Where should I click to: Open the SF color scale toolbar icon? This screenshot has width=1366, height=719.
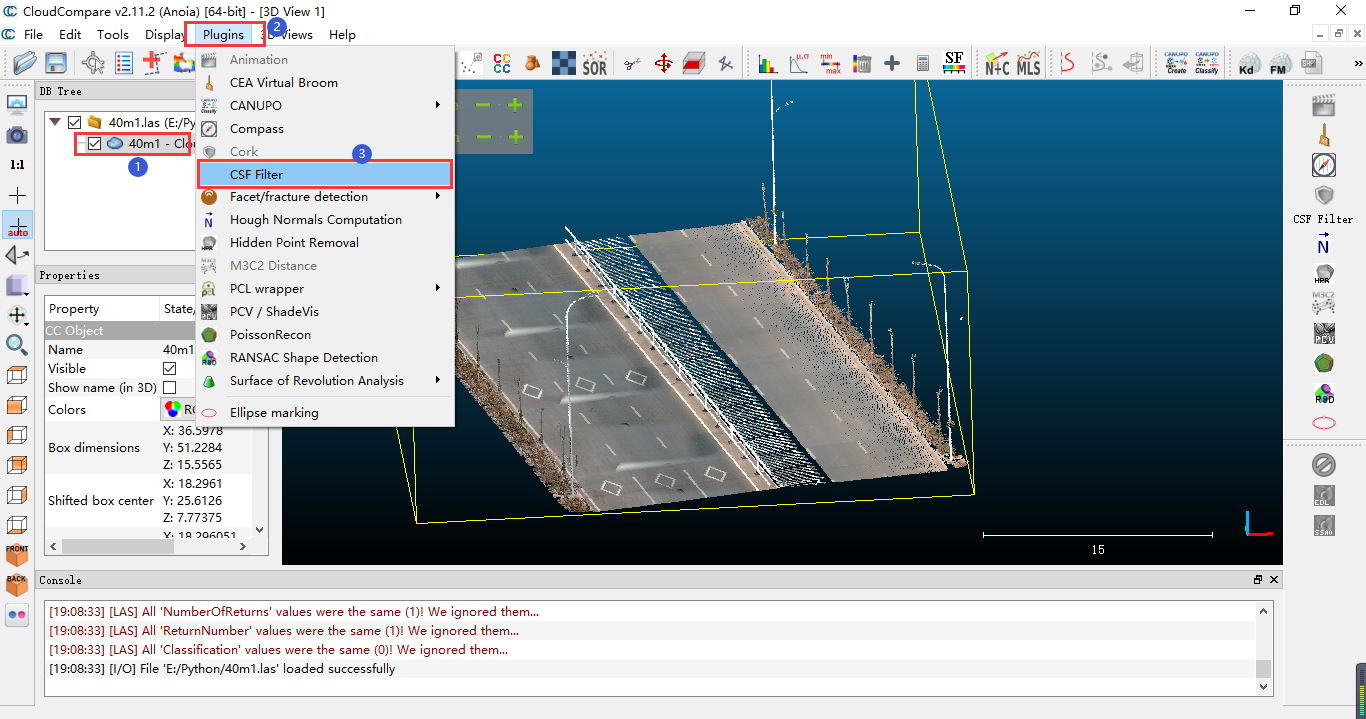[x=954, y=62]
